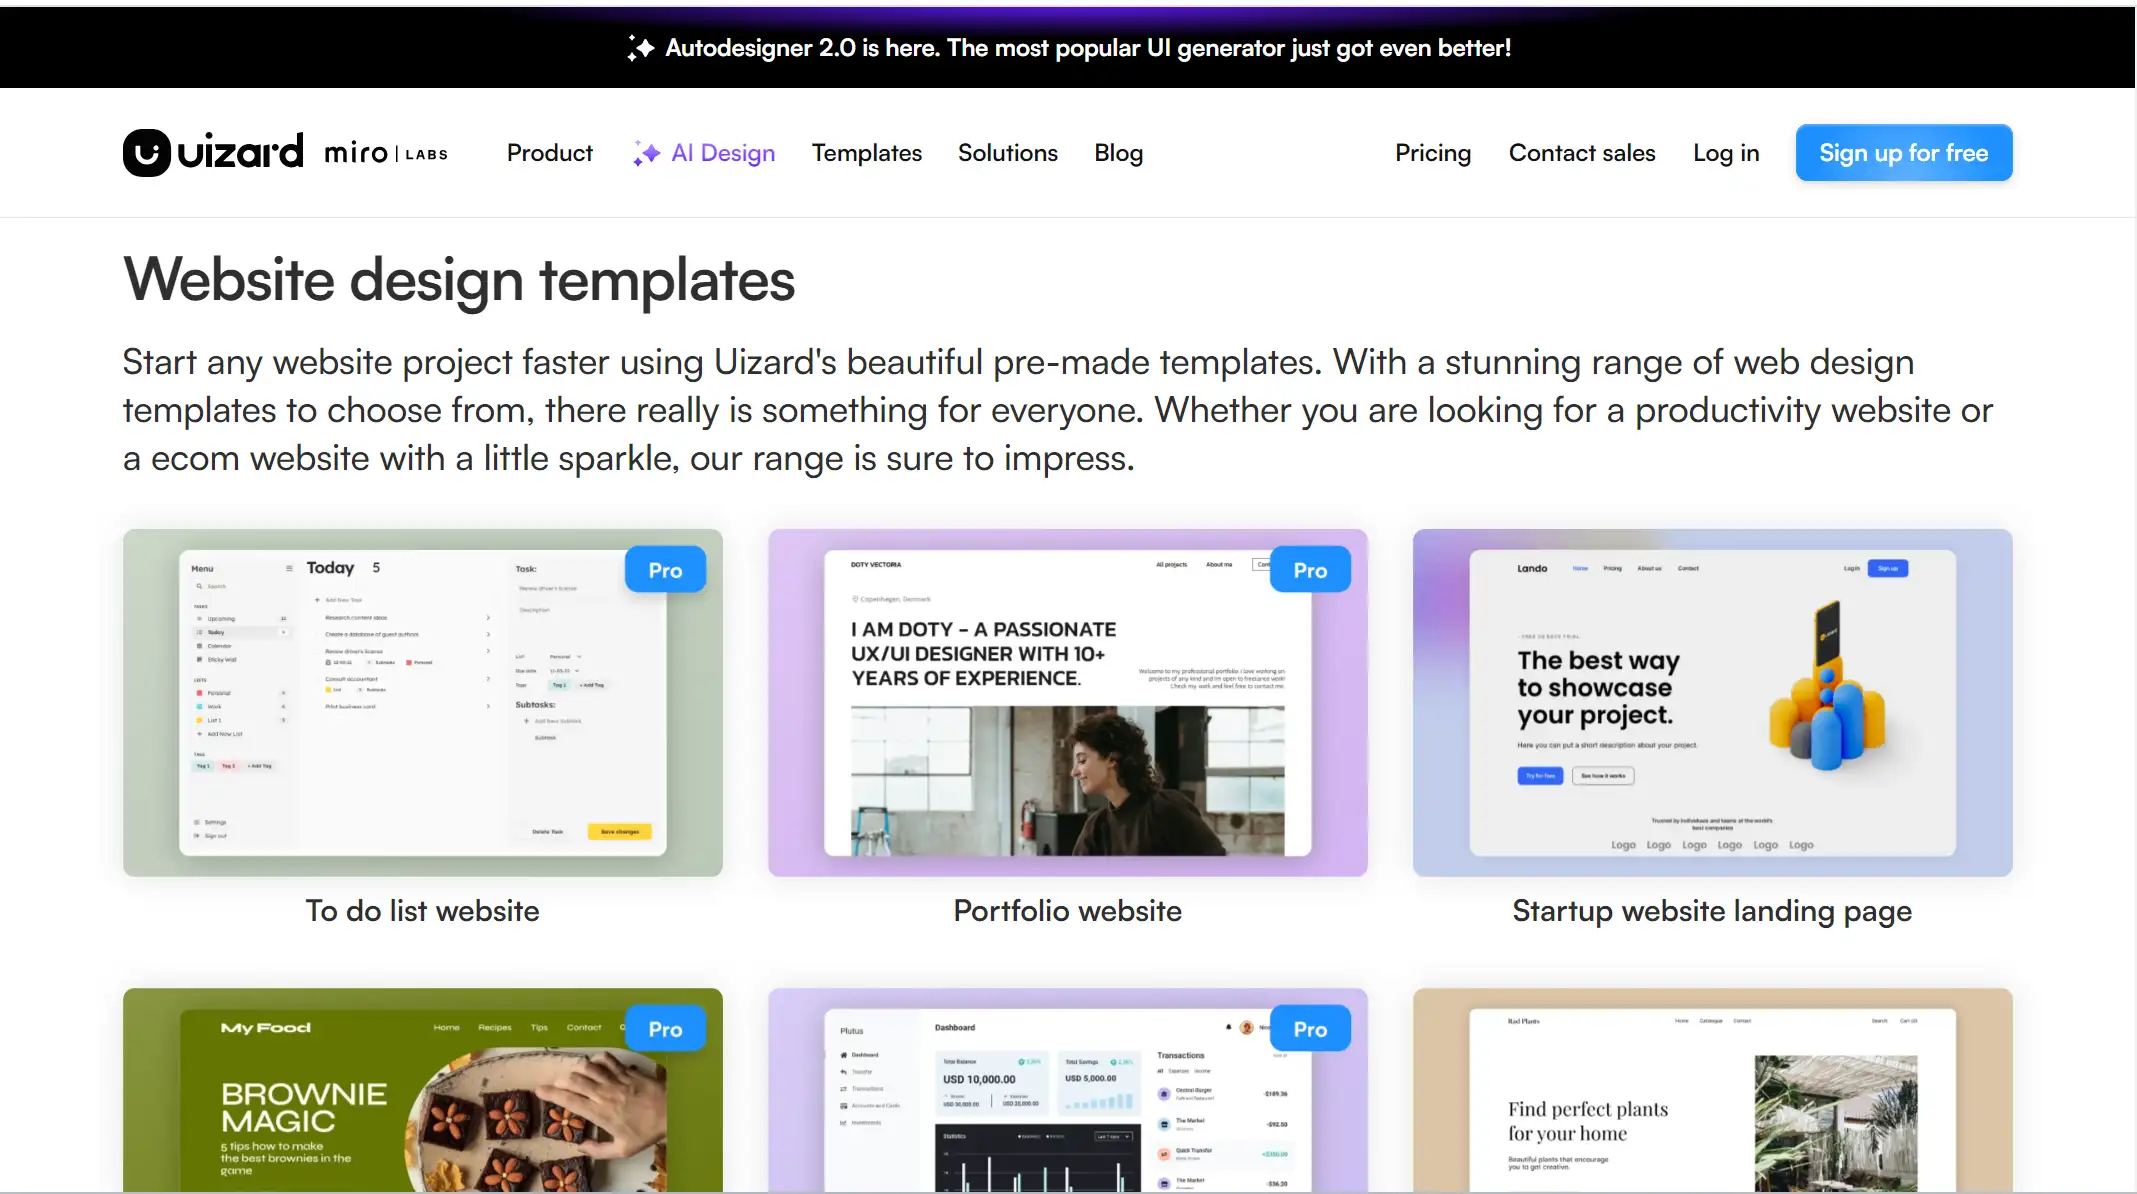Screen dimensions: 2137x1194
Task: Click the Pro badge on the Plutus dashboard template
Action: (1310, 1028)
